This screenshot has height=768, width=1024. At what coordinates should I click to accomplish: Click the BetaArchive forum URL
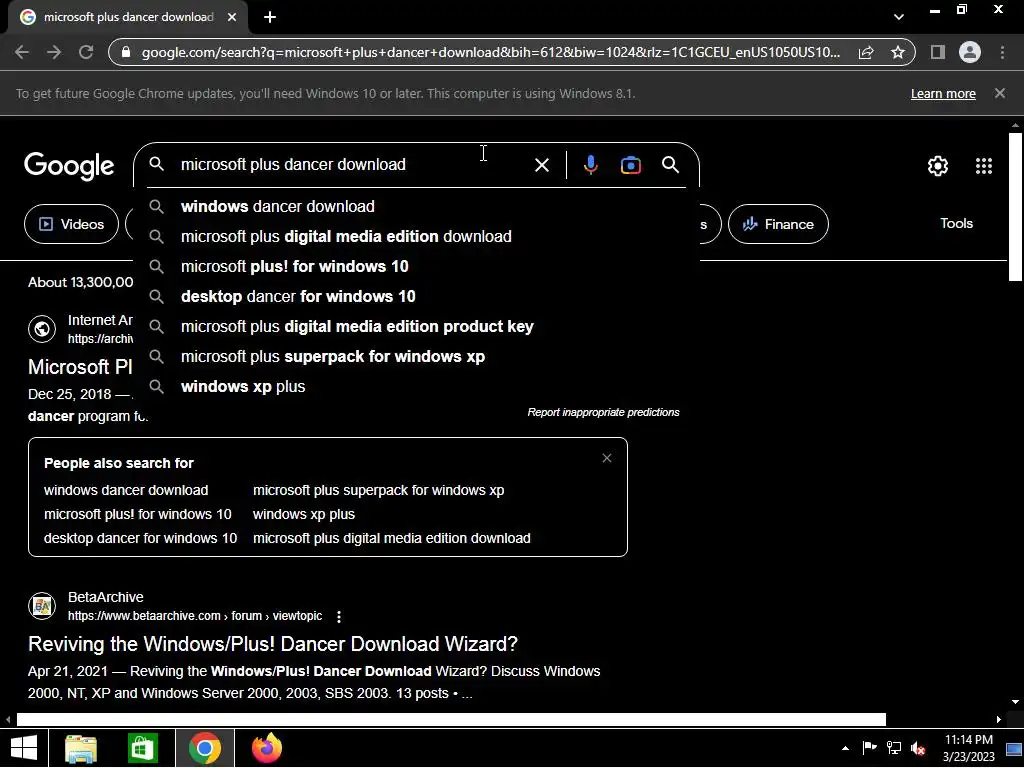(x=195, y=616)
